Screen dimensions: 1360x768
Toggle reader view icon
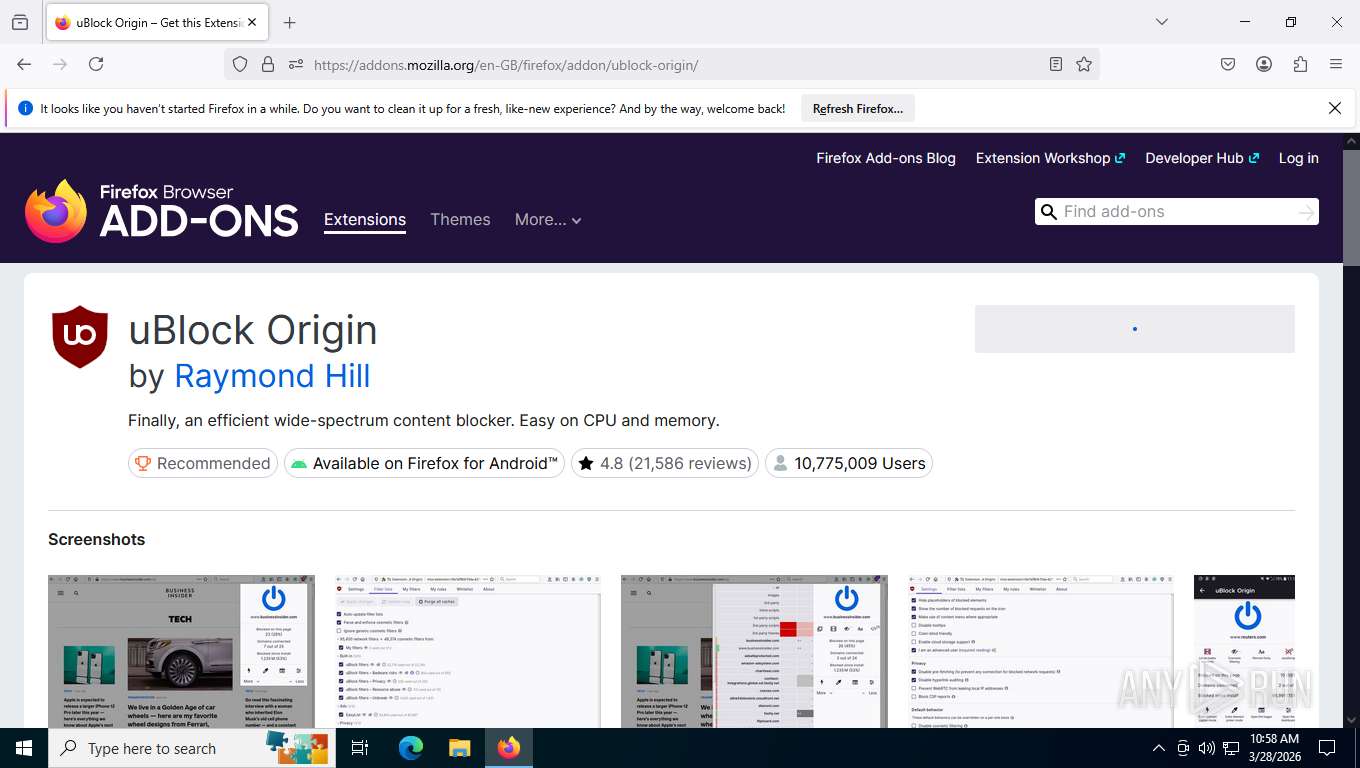1056,64
